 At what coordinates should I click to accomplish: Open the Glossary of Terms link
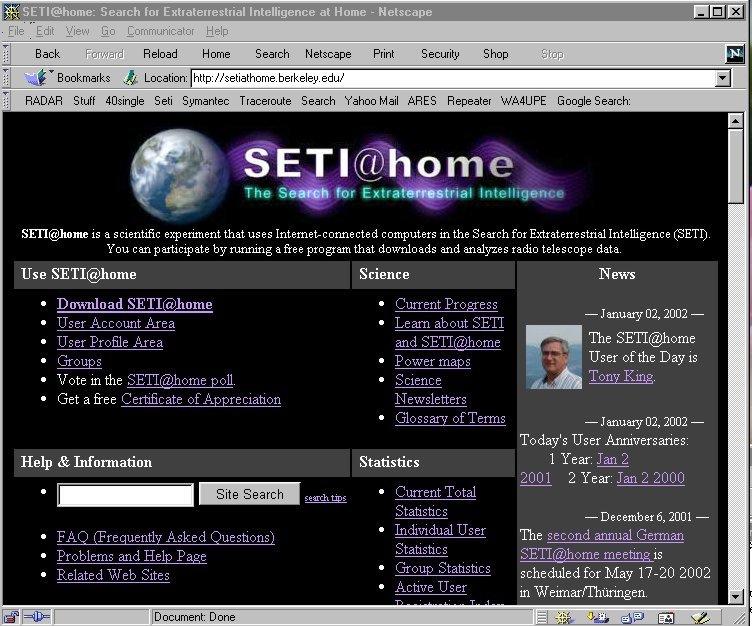[450, 418]
